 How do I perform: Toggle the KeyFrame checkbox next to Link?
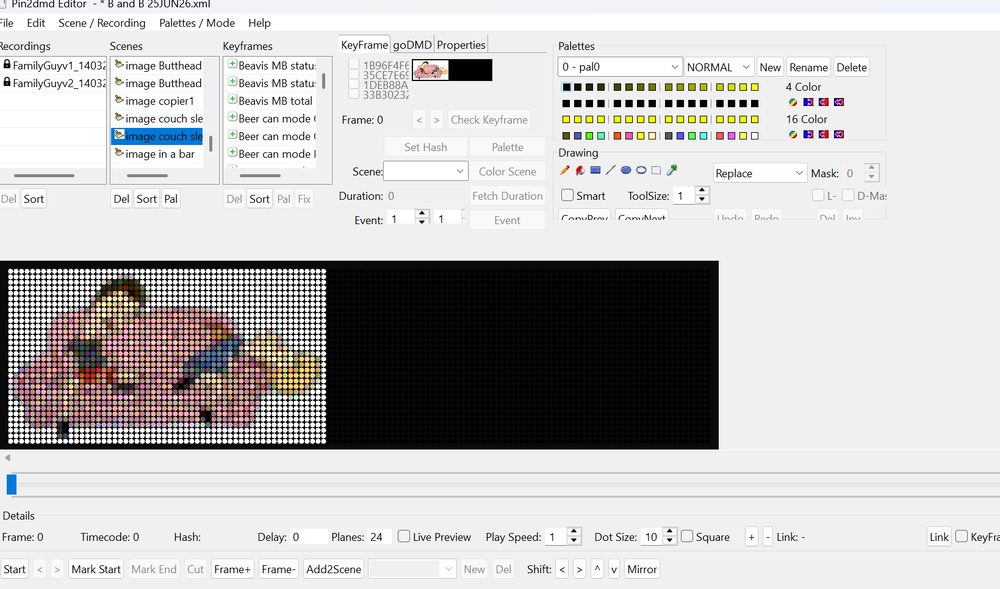(962, 537)
